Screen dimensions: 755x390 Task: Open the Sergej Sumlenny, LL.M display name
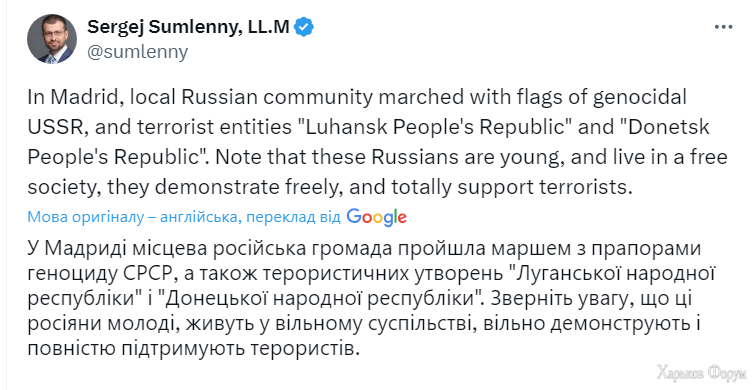click(x=188, y=27)
